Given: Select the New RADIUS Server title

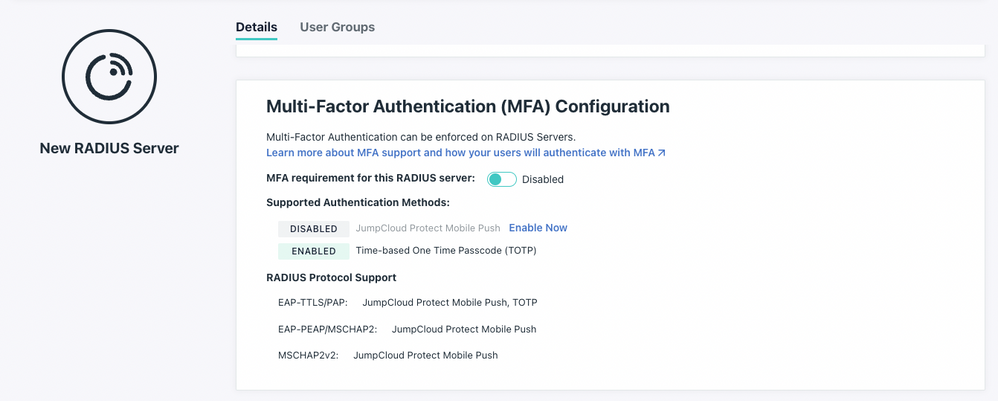Looking at the screenshot, I should 109,148.
